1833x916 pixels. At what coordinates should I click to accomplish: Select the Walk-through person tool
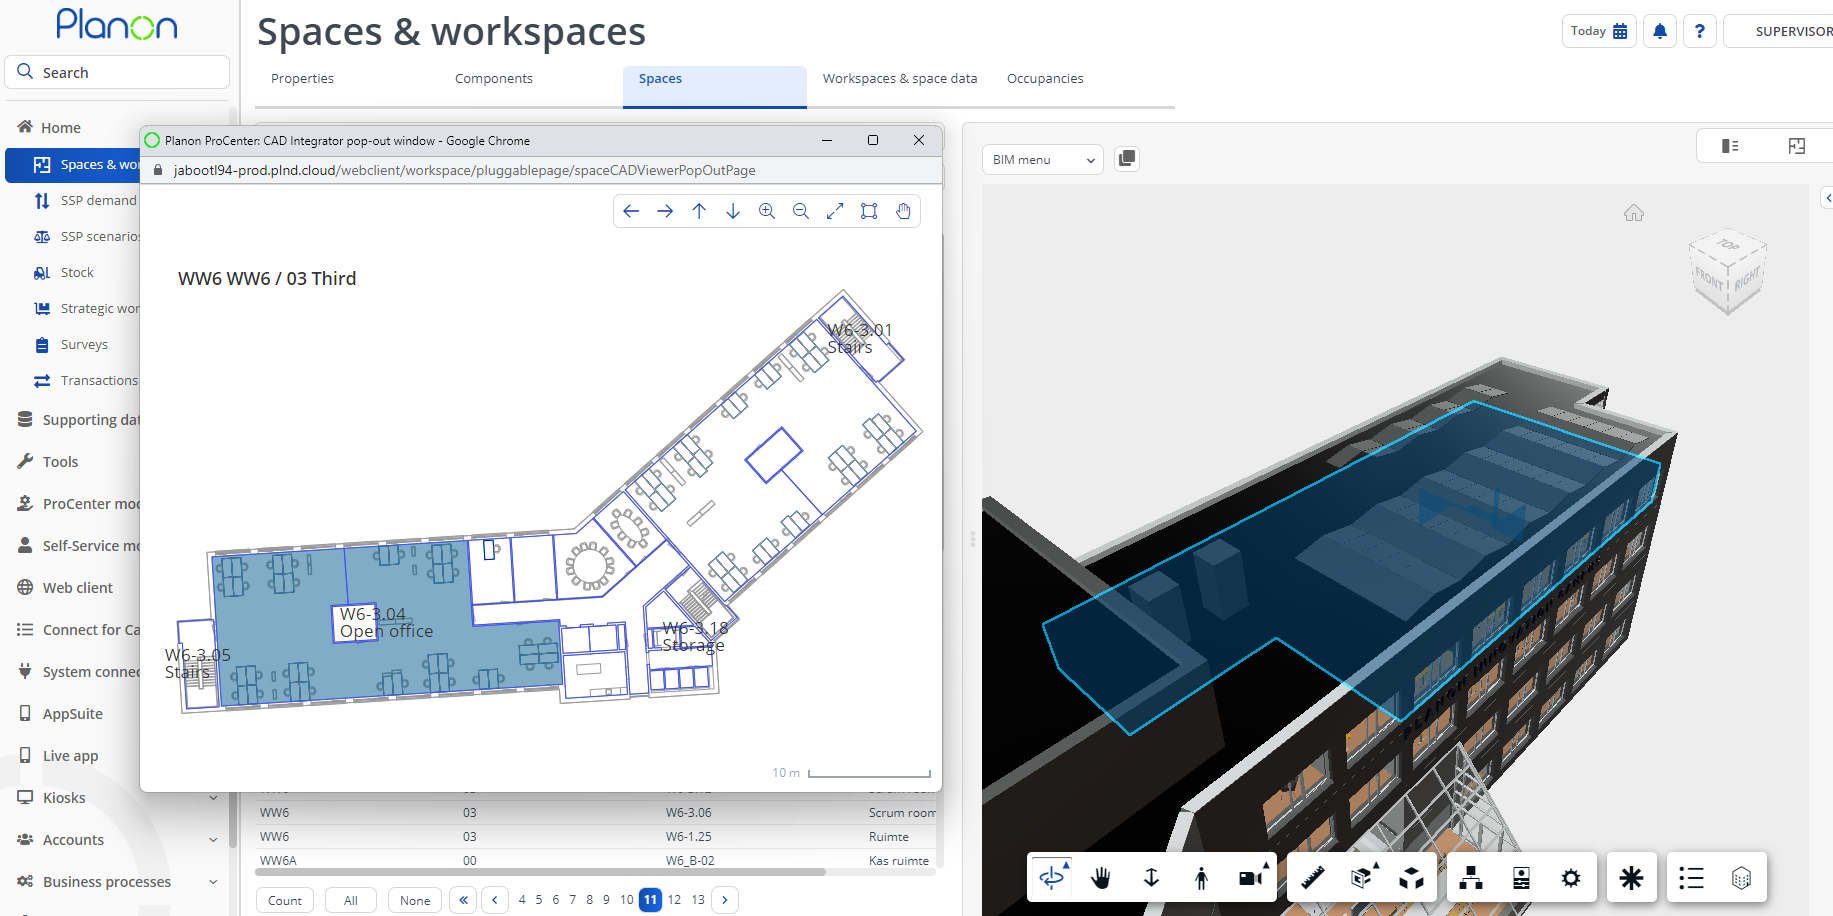(x=1201, y=877)
